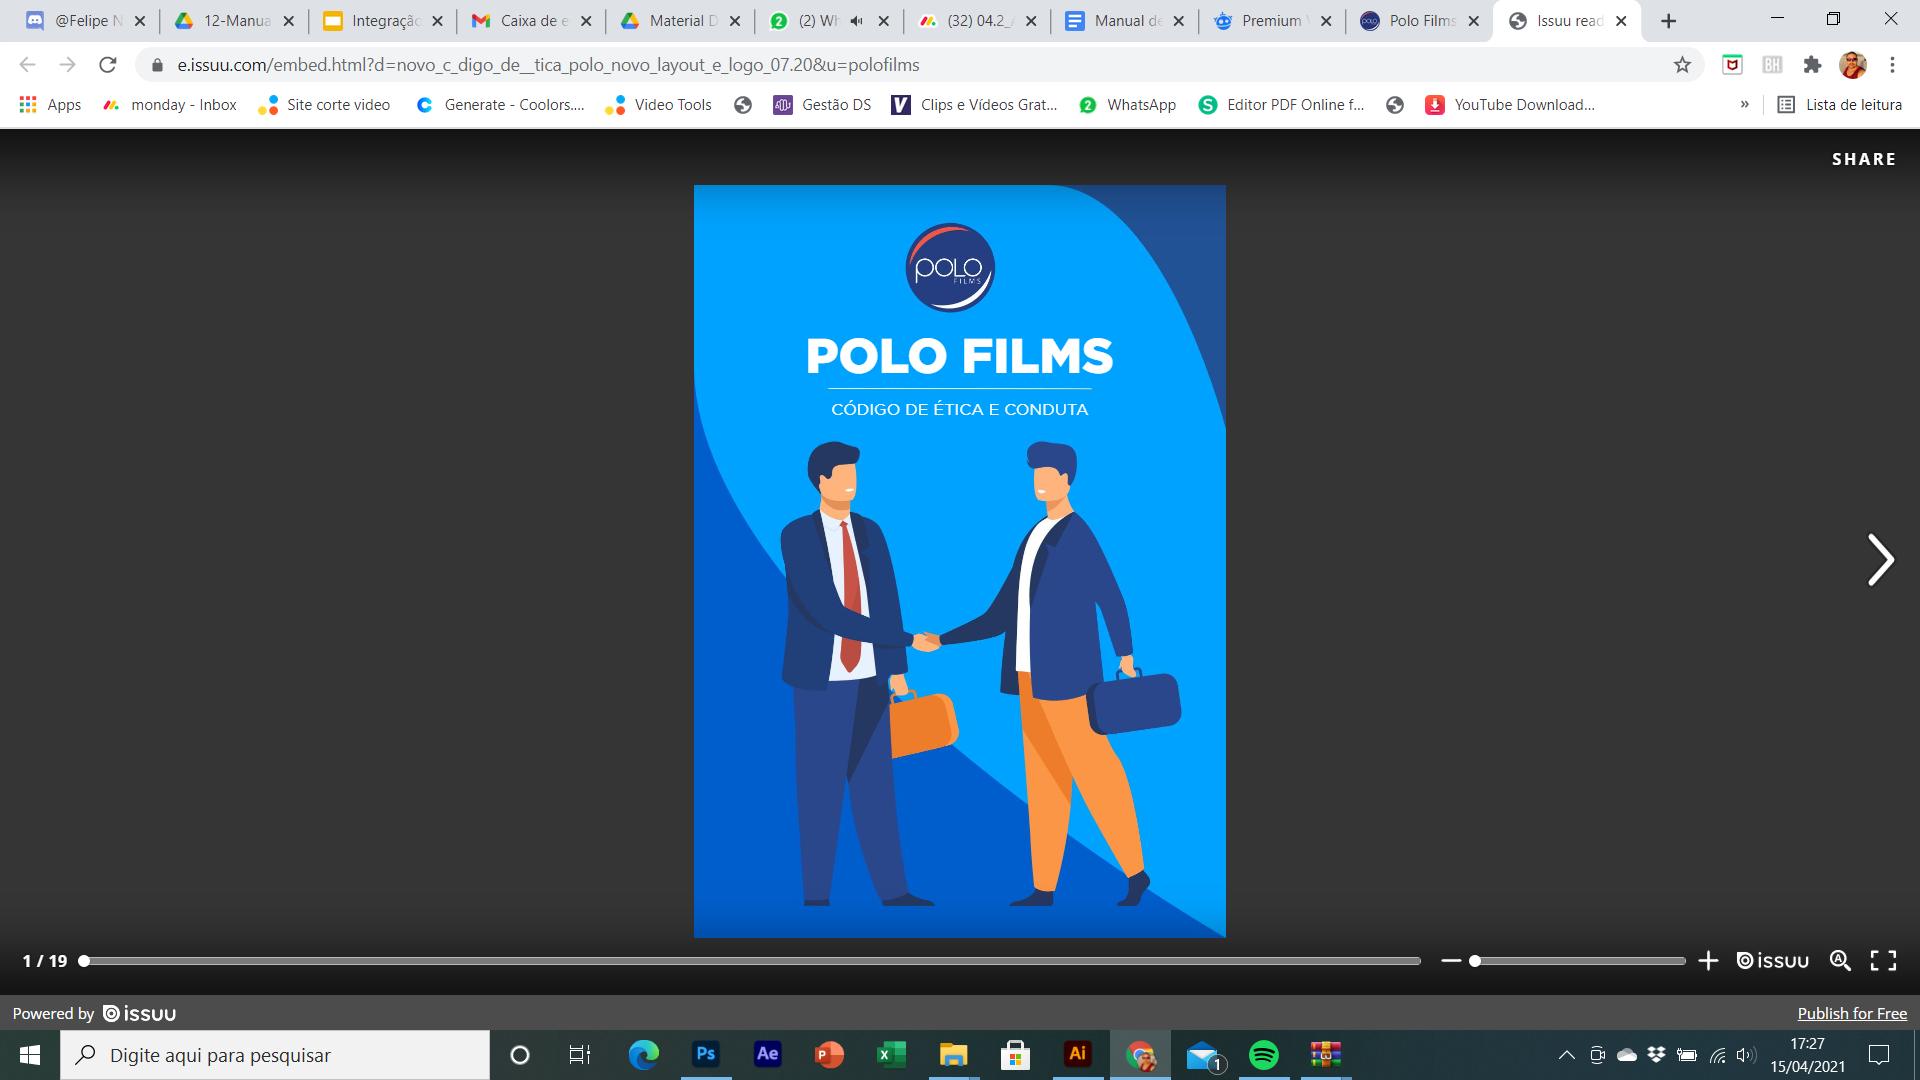Open Site corte video bookmark

[x=324, y=105]
